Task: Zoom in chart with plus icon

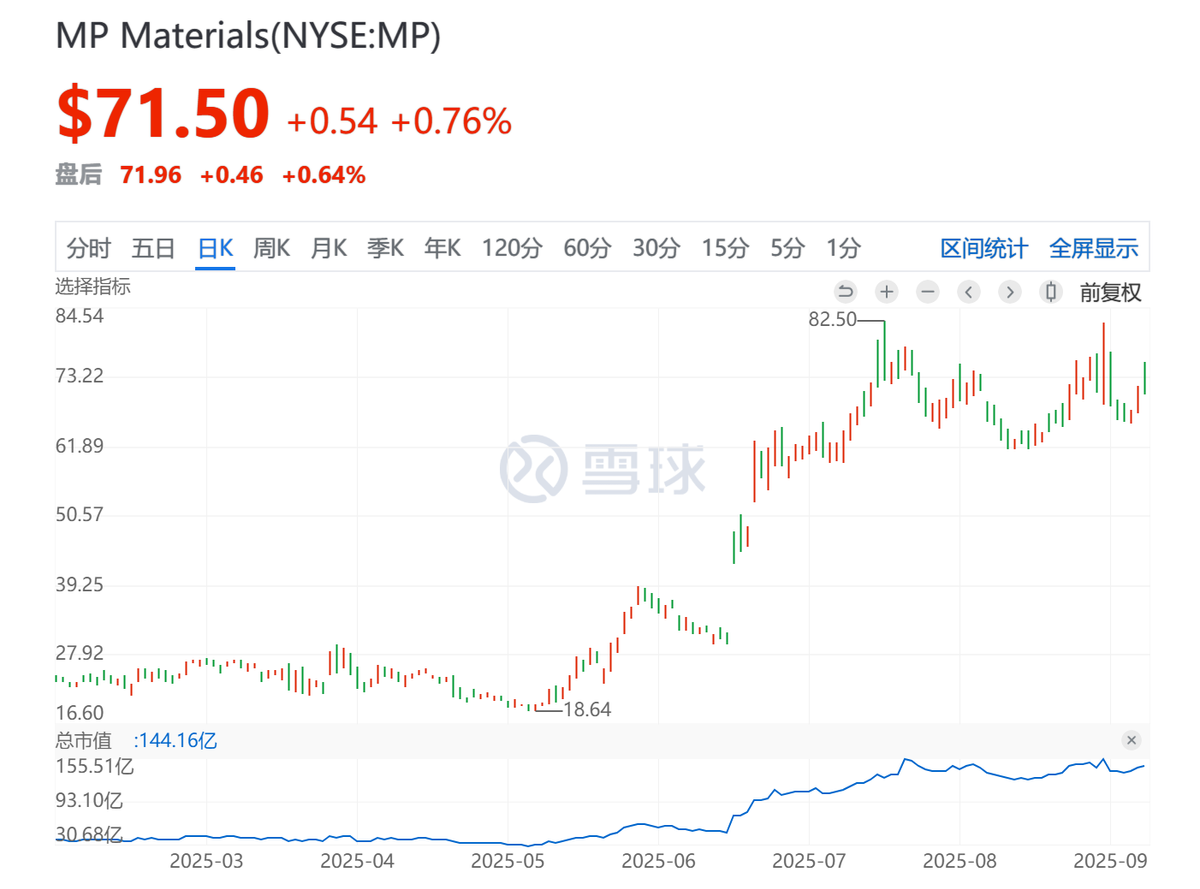Action: (887, 292)
